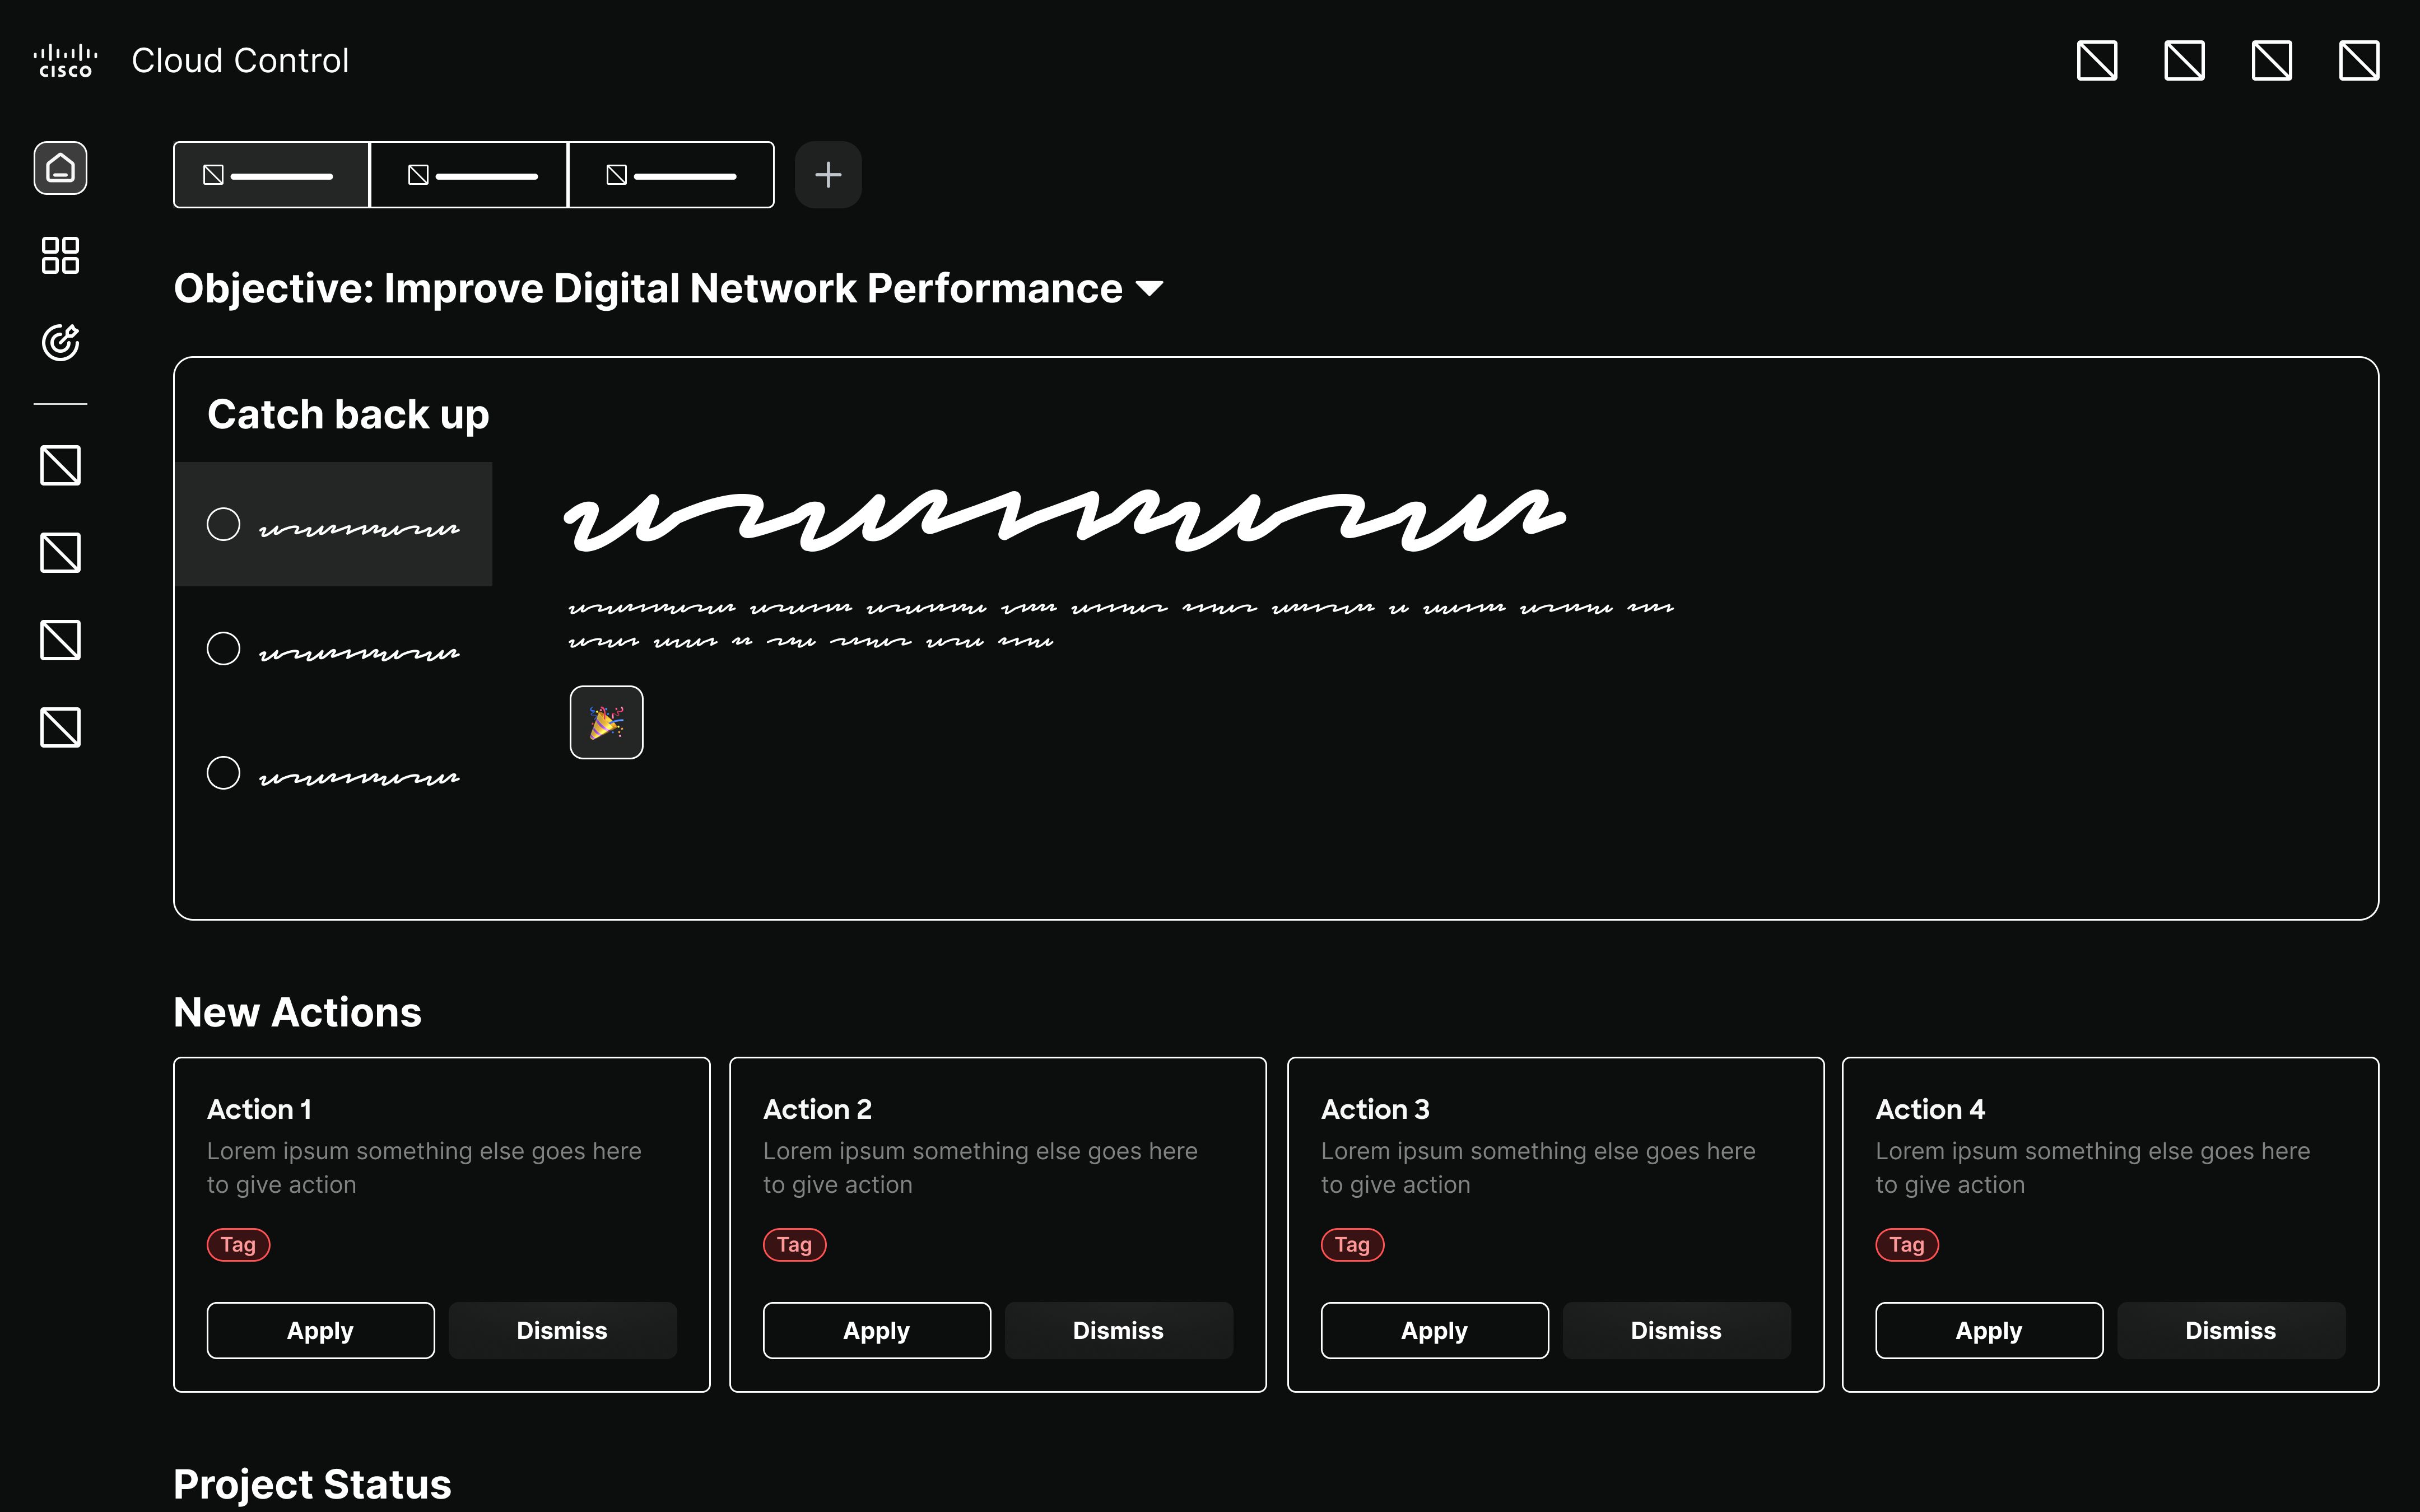Select the target objective icon in the sidebar
Viewport: 2420px width, 1512px height.
pyautogui.click(x=60, y=341)
